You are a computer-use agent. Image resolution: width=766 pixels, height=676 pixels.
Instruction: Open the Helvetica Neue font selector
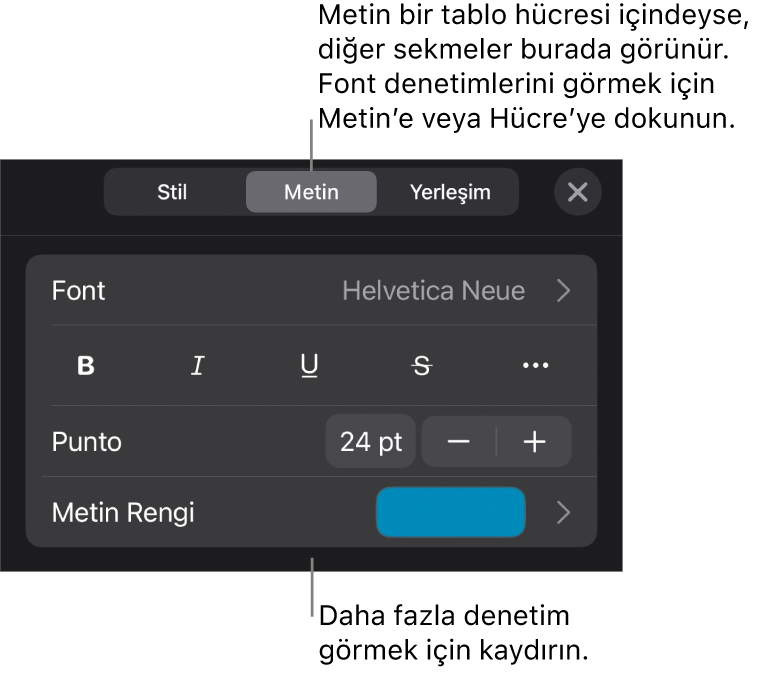coord(434,291)
